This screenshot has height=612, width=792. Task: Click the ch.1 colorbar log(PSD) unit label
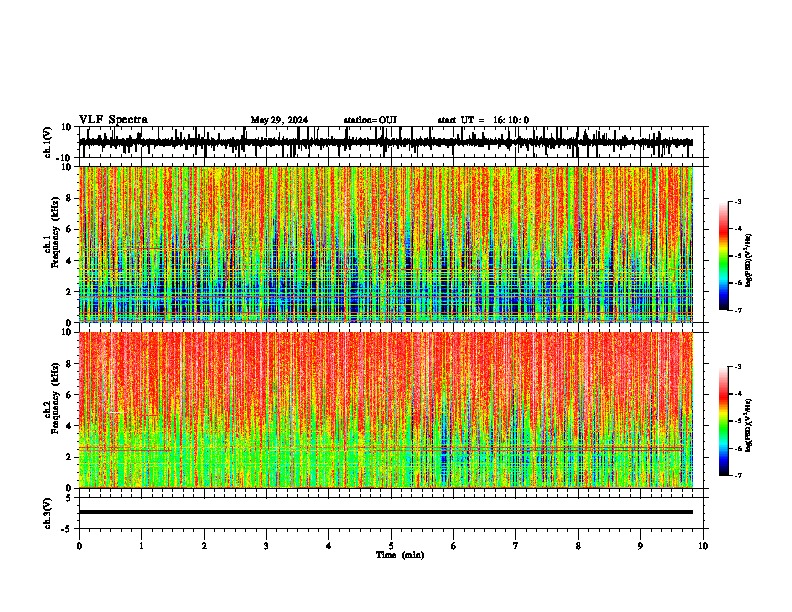(x=749, y=261)
